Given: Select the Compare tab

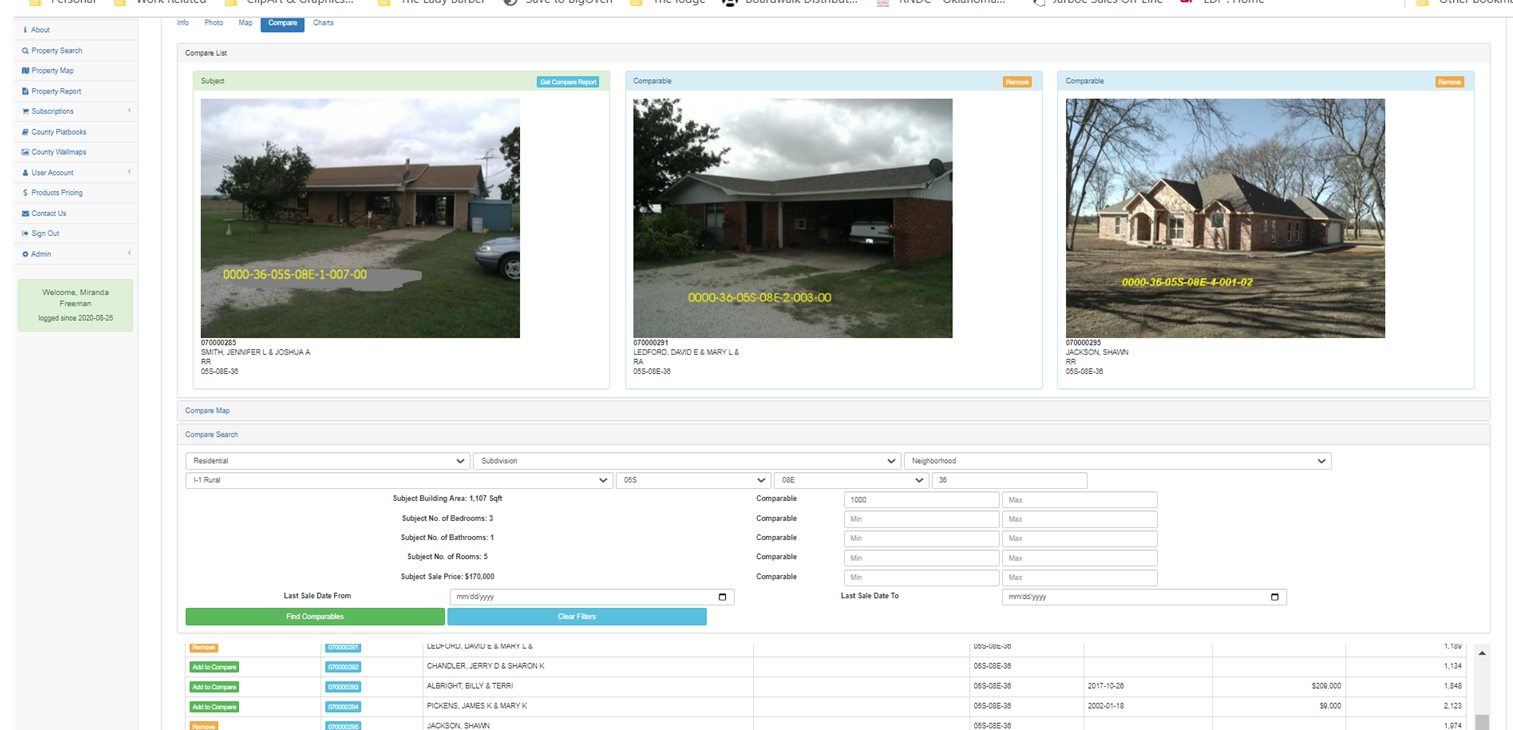Looking at the screenshot, I should click(x=283, y=23).
